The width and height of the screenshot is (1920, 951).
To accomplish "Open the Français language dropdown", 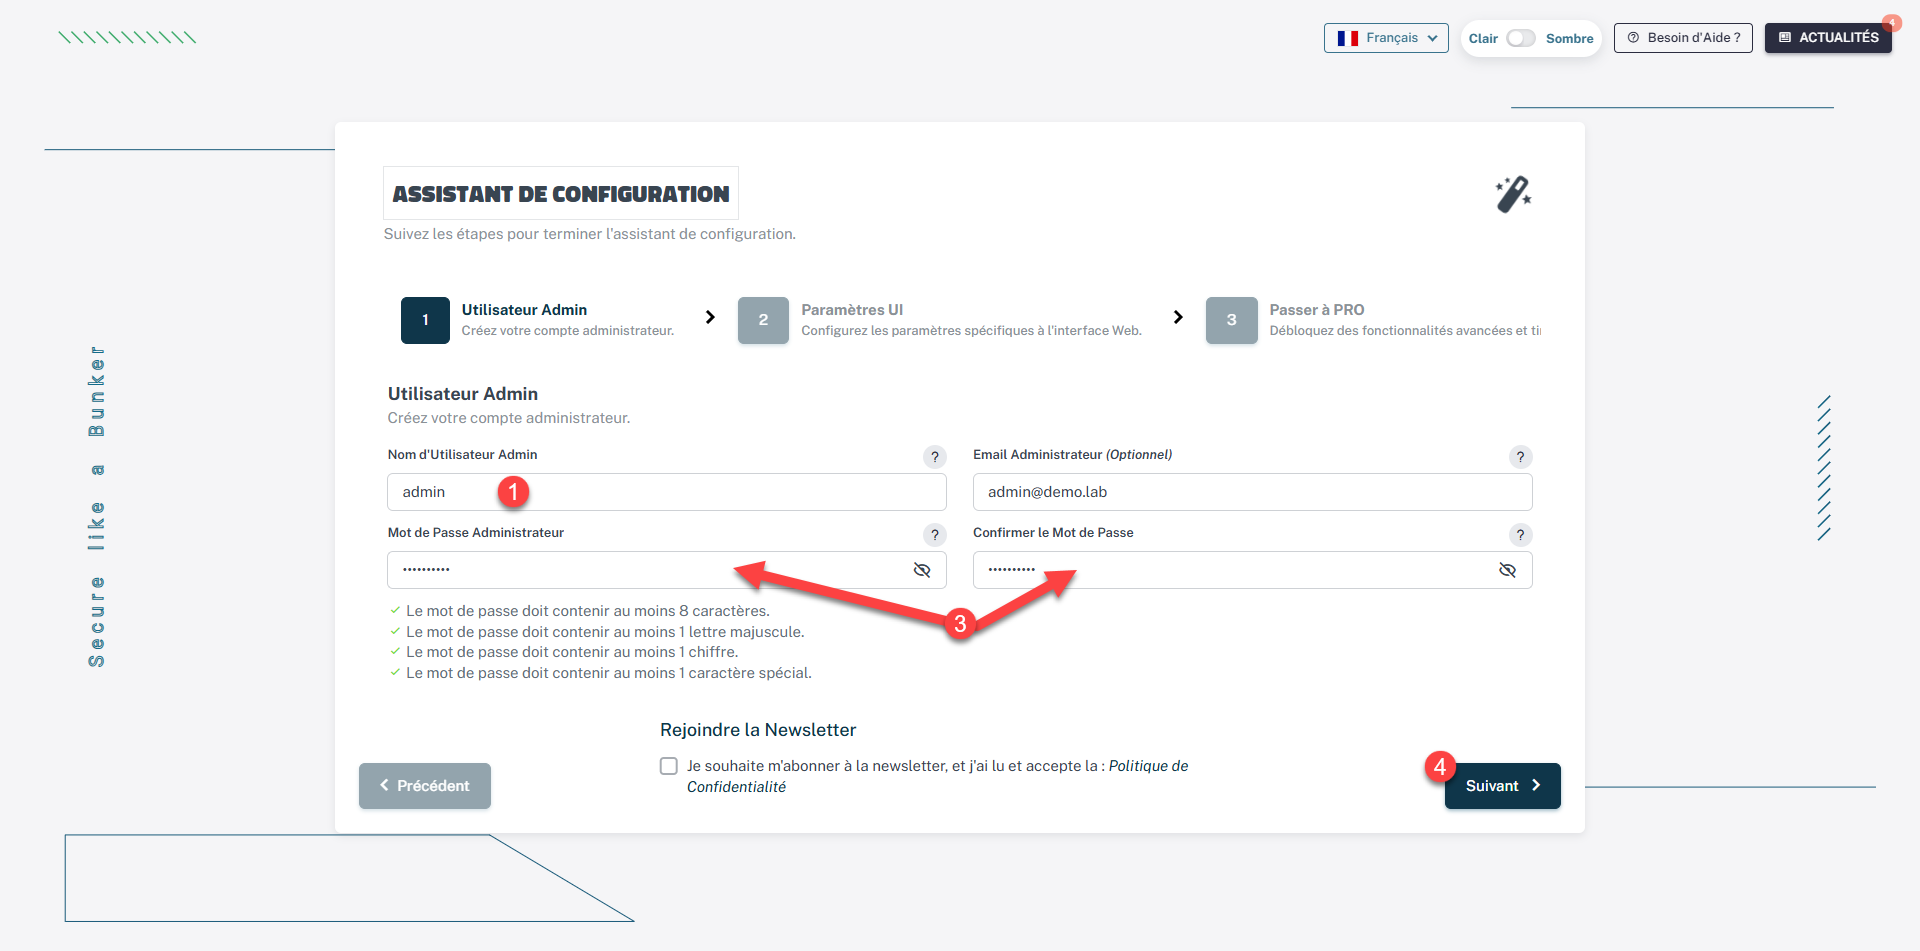I will click(1386, 38).
